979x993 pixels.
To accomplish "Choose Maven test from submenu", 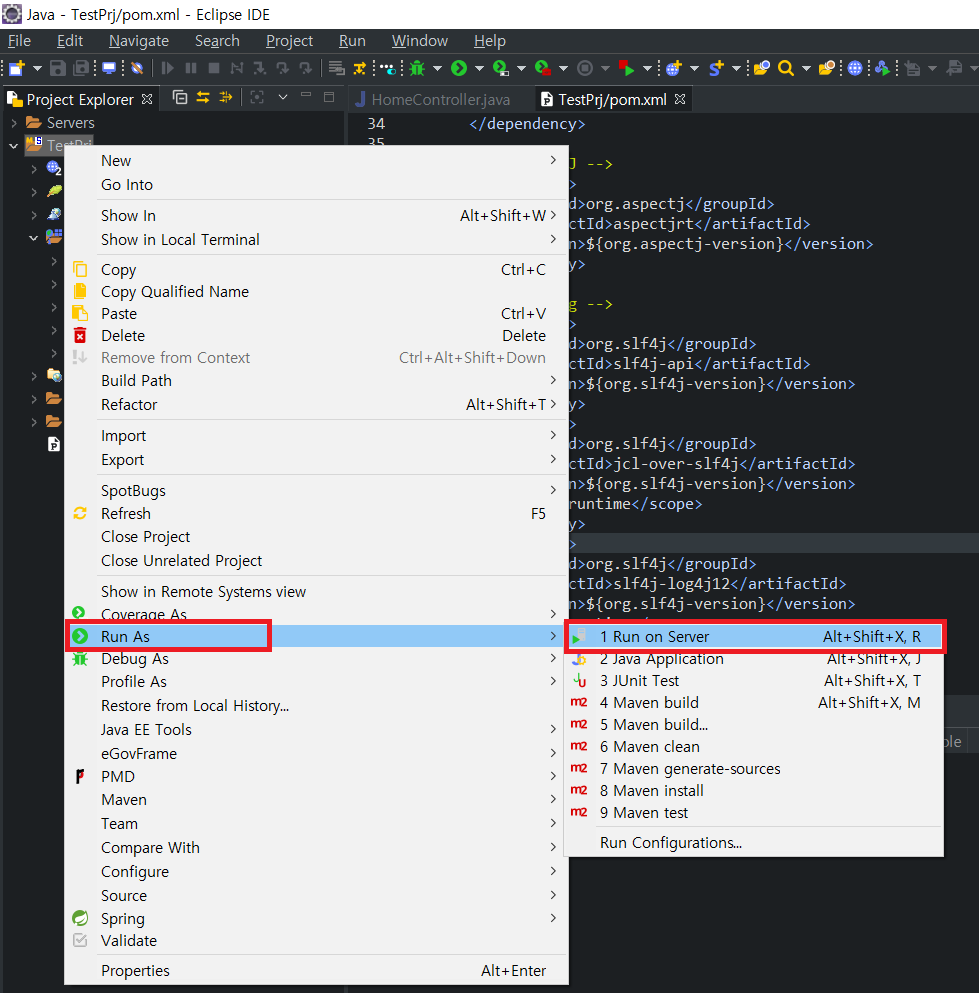I will click(x=753, y=813).
